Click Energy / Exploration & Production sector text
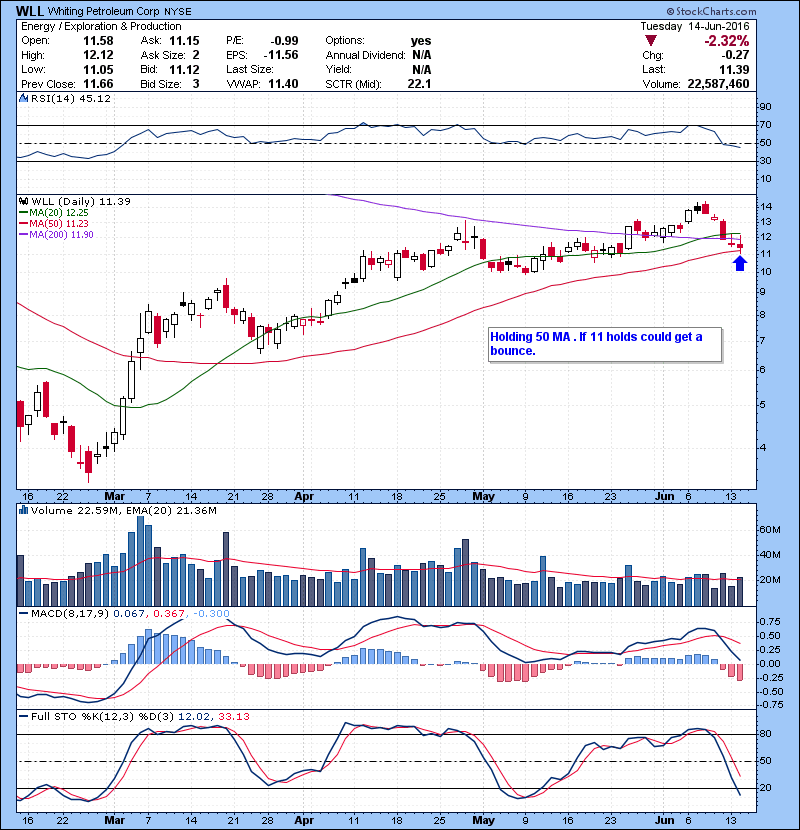The height and width of the screenshot is (830, 800). tap(101, 26)
